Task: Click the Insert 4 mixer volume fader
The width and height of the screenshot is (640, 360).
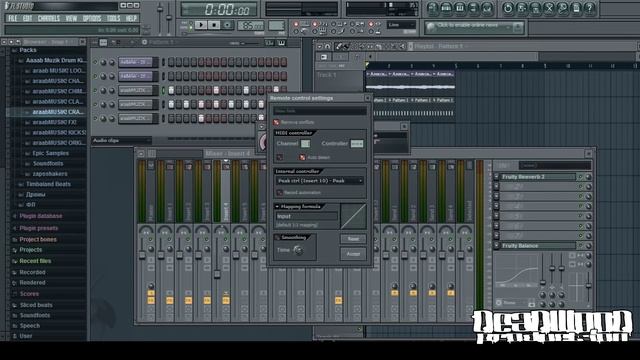Action: click(x=217, y=274)
